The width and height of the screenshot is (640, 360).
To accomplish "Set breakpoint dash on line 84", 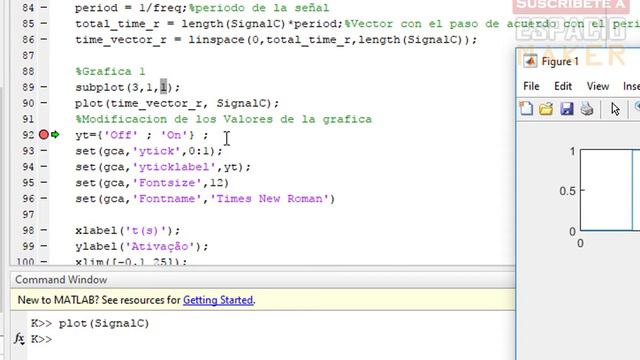I will click(x=44, y=8).
